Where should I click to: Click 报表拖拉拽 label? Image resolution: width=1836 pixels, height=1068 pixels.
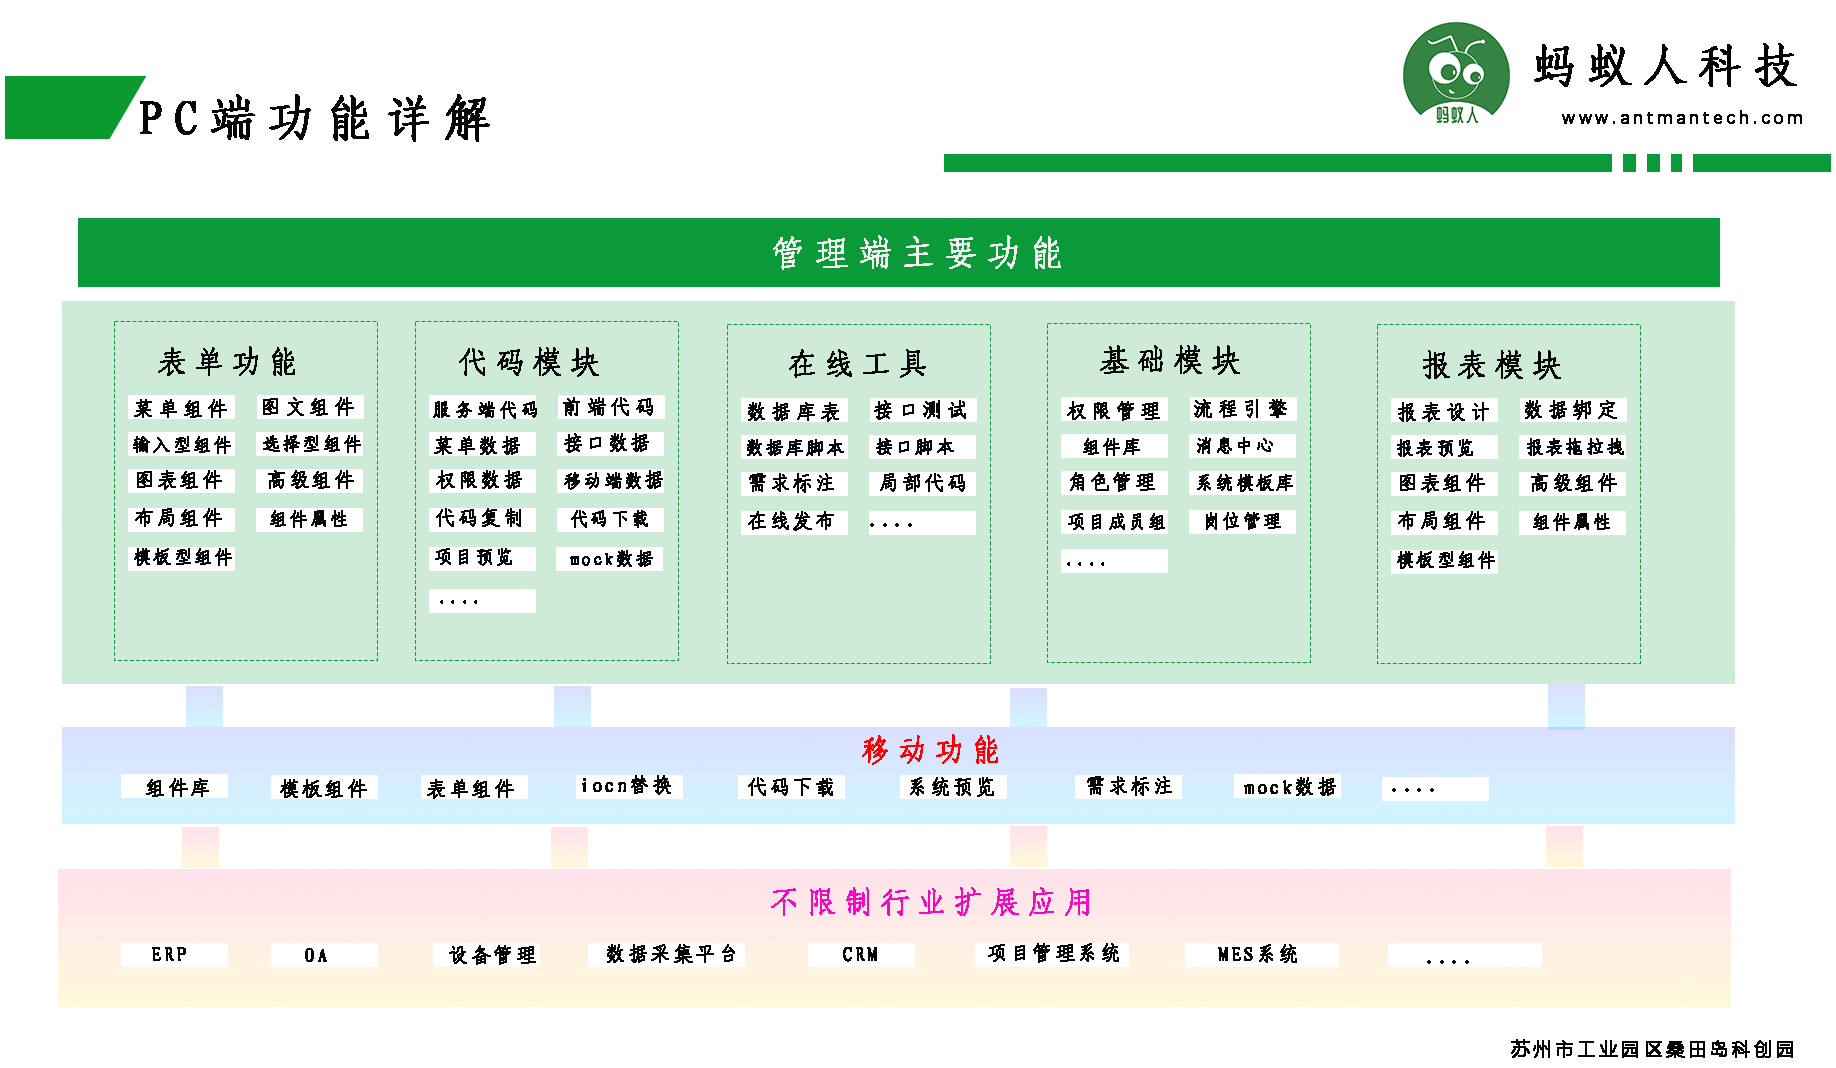[1574, 446]
